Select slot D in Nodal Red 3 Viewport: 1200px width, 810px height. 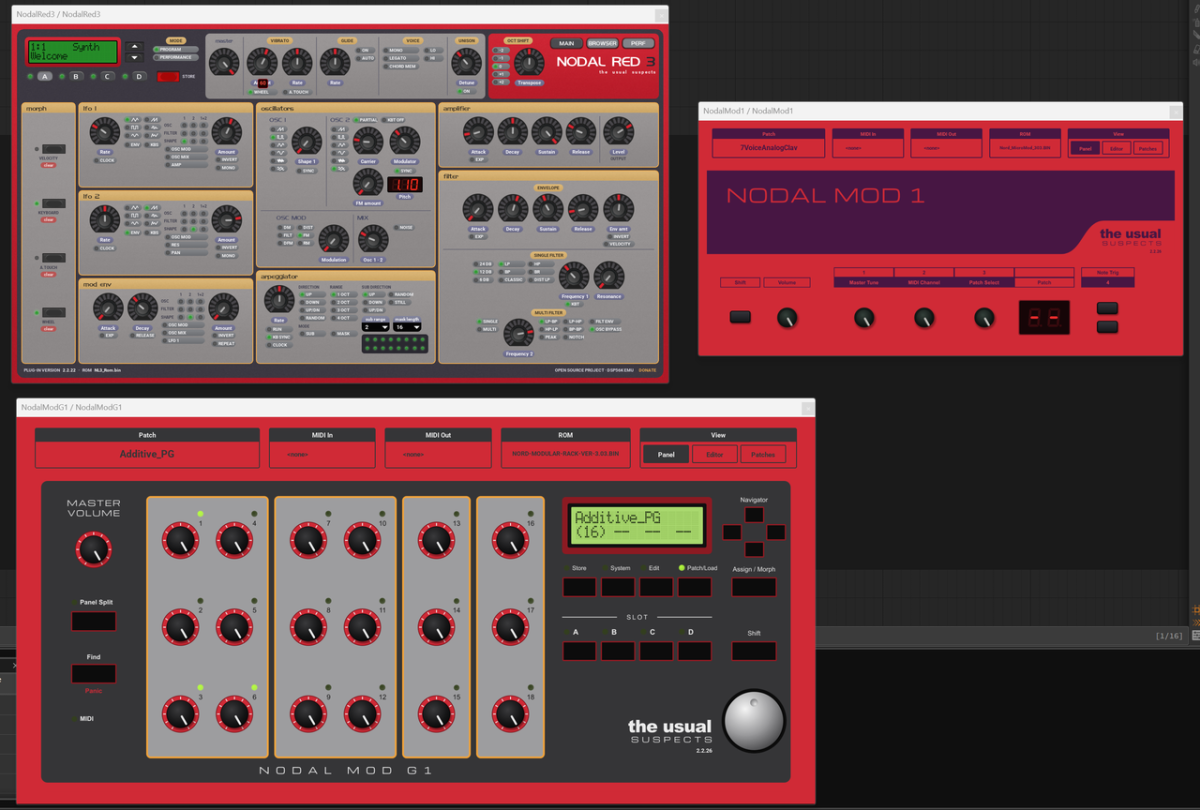[x=139, y=76]
